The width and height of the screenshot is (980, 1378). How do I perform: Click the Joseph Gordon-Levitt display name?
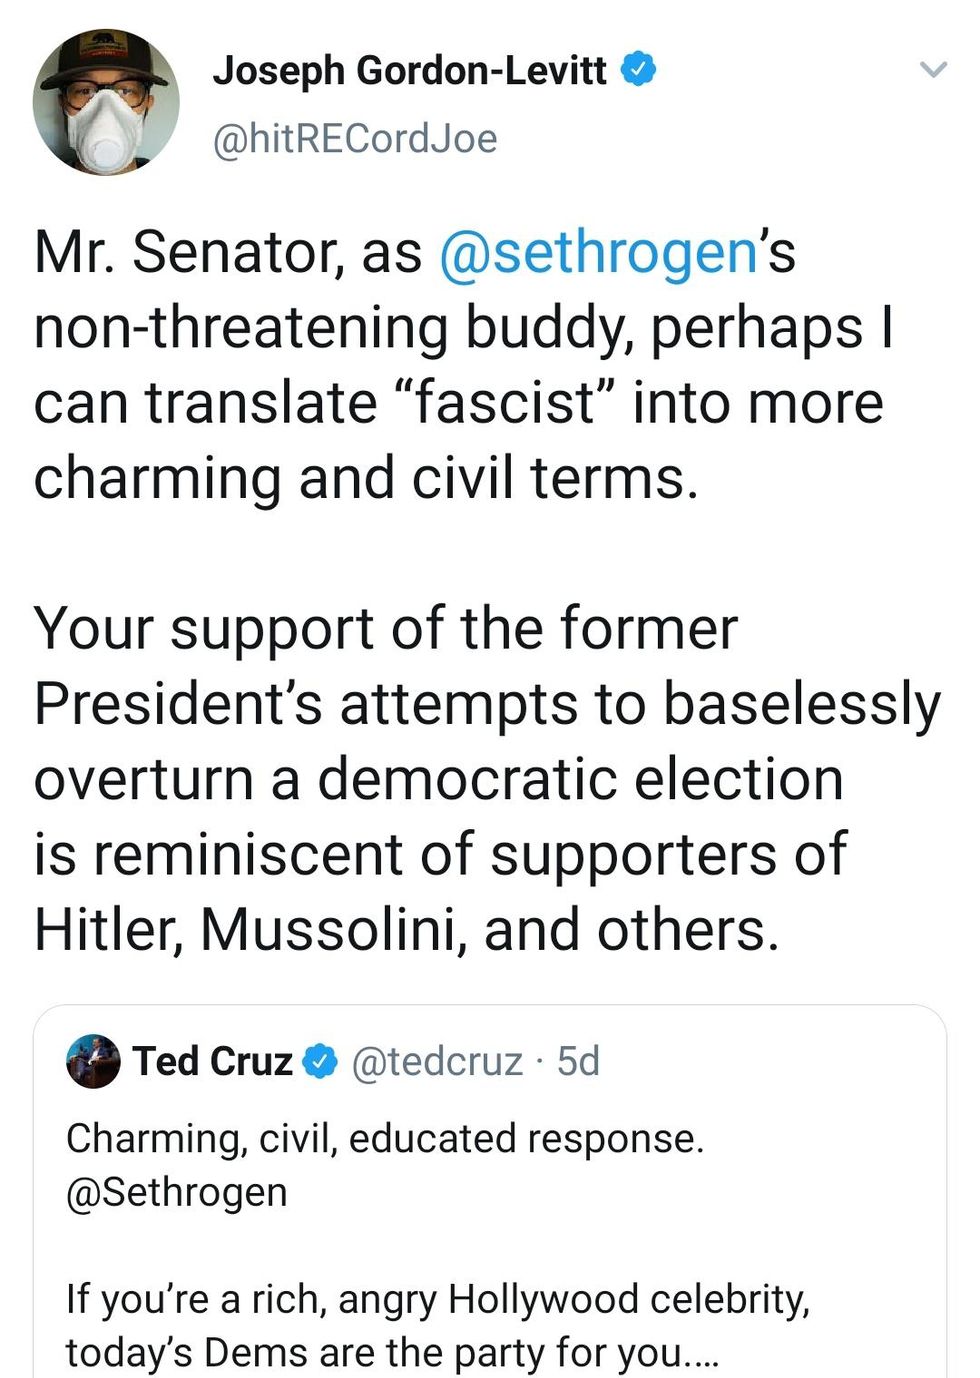tap(408, 70)
